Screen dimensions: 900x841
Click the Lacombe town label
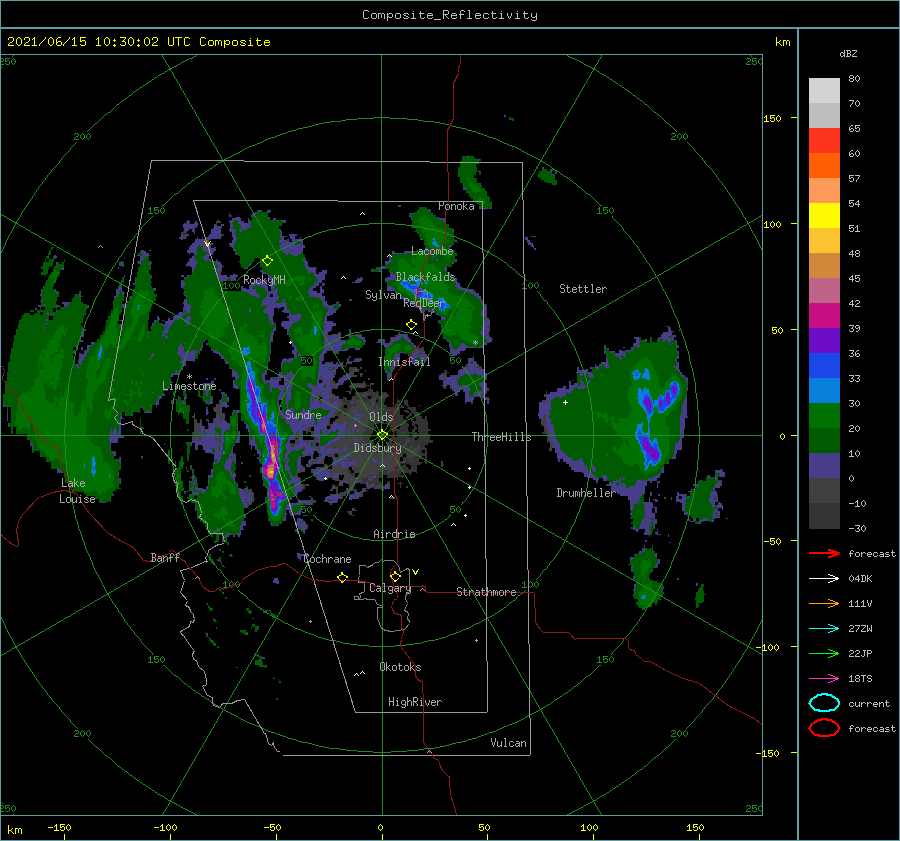point(432,251)
